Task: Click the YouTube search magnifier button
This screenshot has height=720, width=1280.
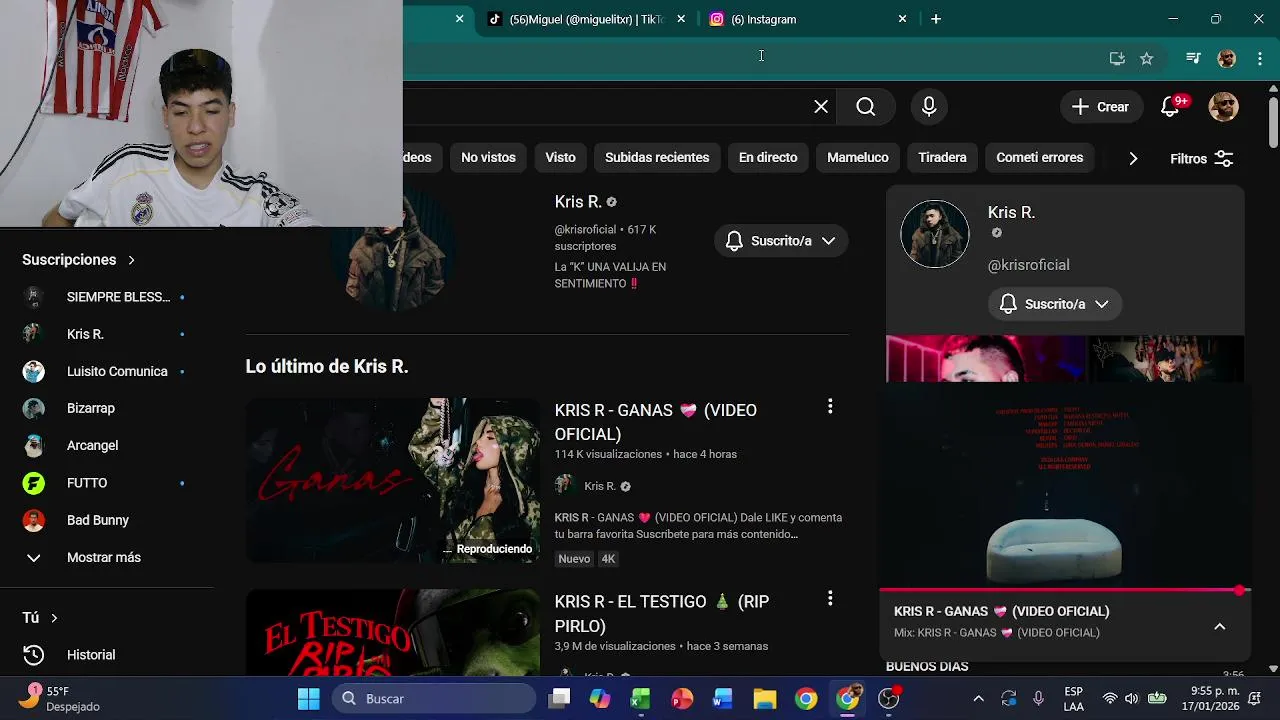Action: (866, 107)
